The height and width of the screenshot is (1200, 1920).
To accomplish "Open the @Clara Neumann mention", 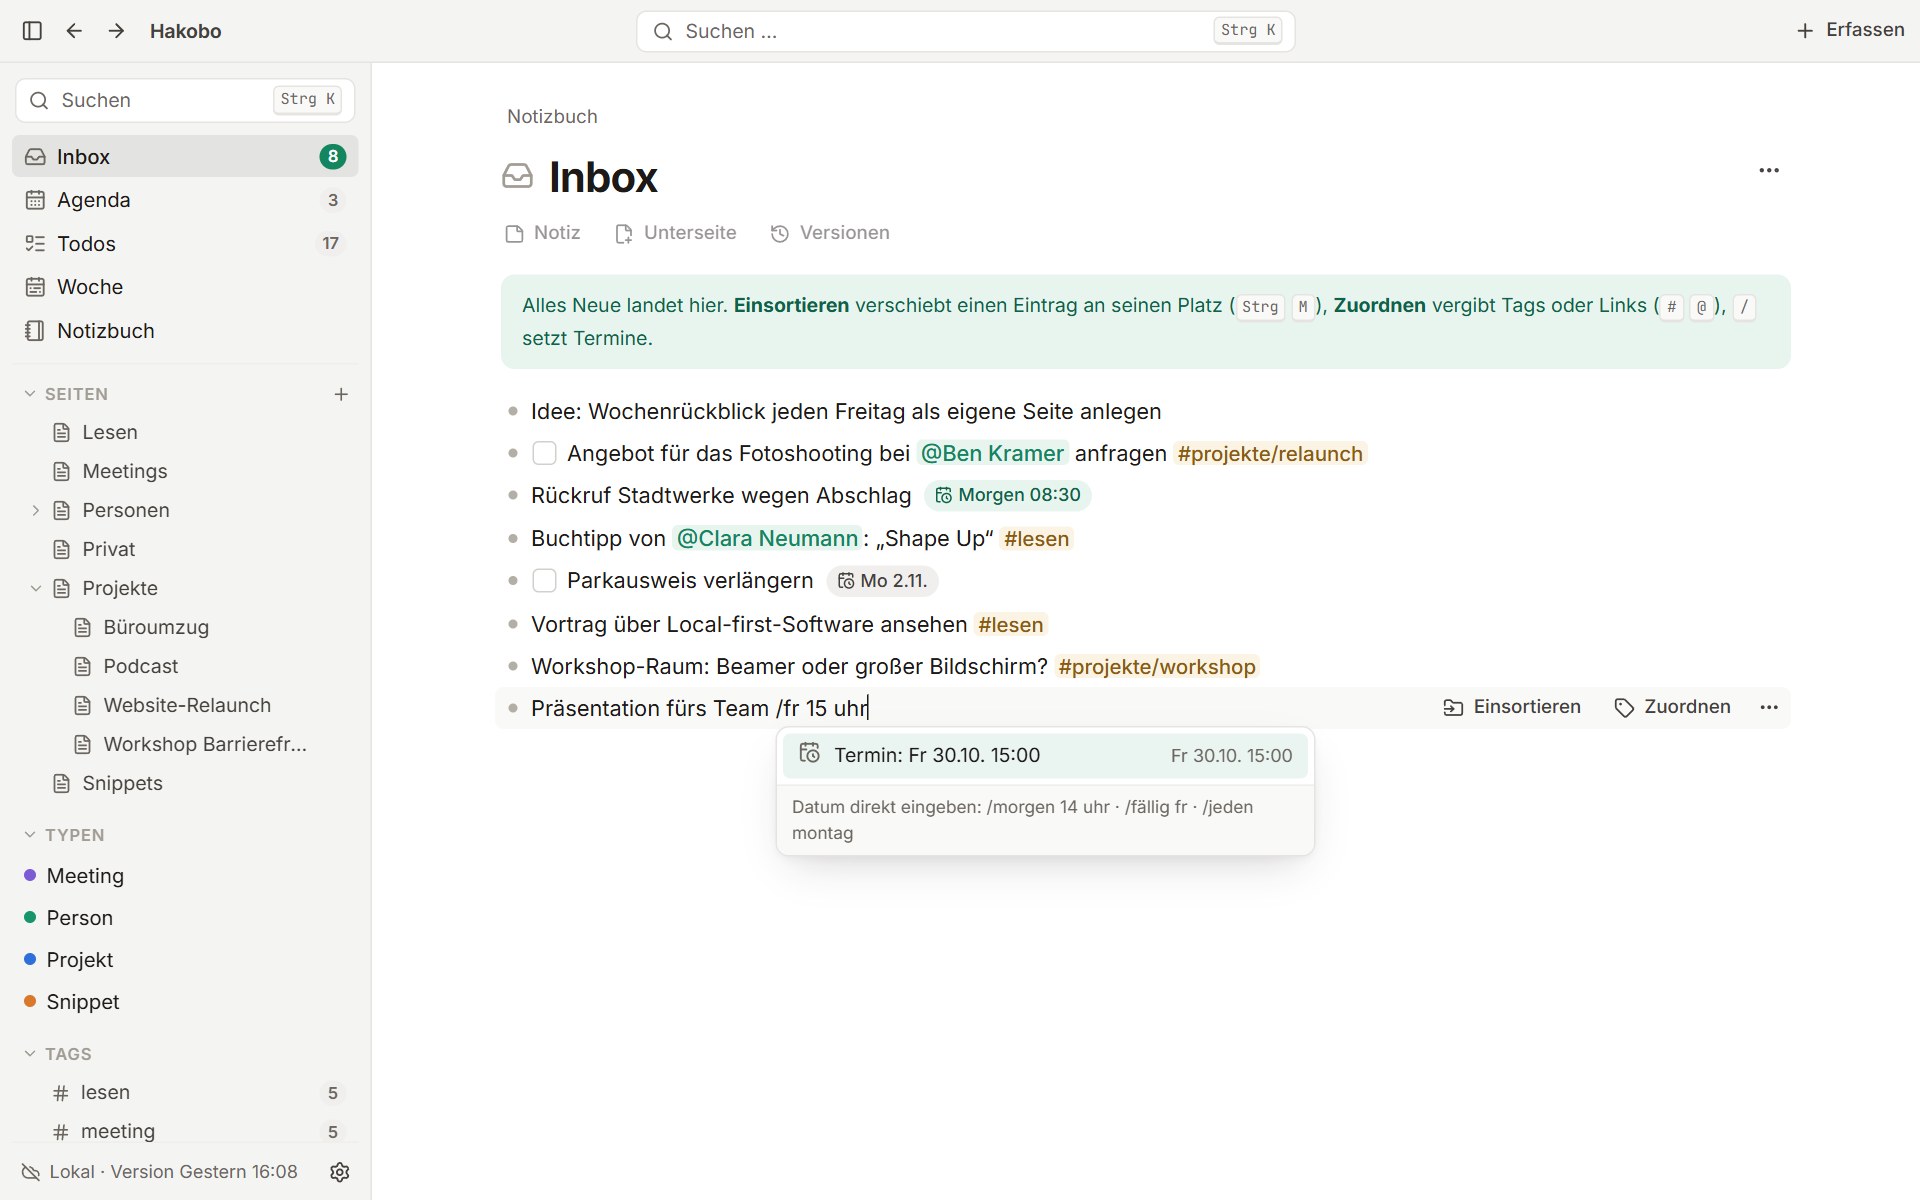I will click(767, 538).
